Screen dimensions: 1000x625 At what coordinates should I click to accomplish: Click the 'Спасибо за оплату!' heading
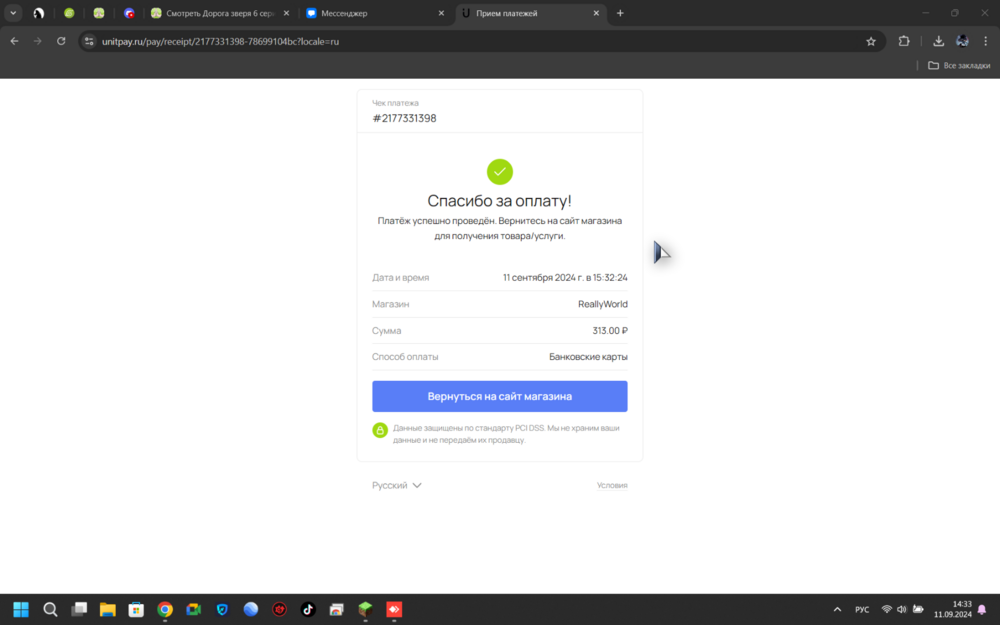pyautogui.click(x=499, y=201)
